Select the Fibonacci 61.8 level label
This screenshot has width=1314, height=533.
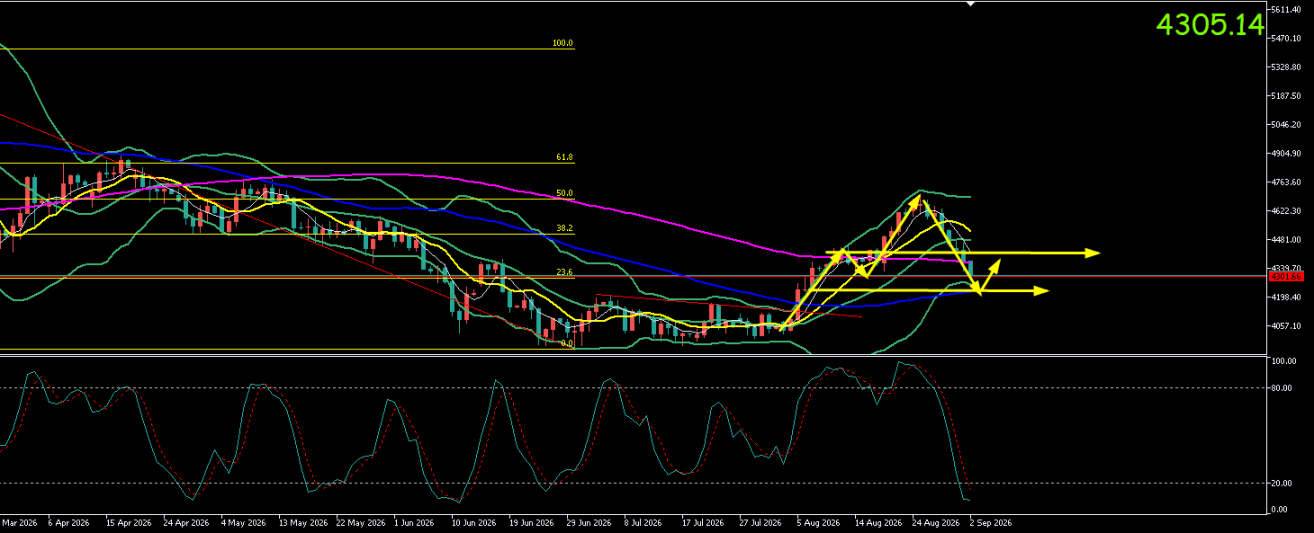pos(564,158)
